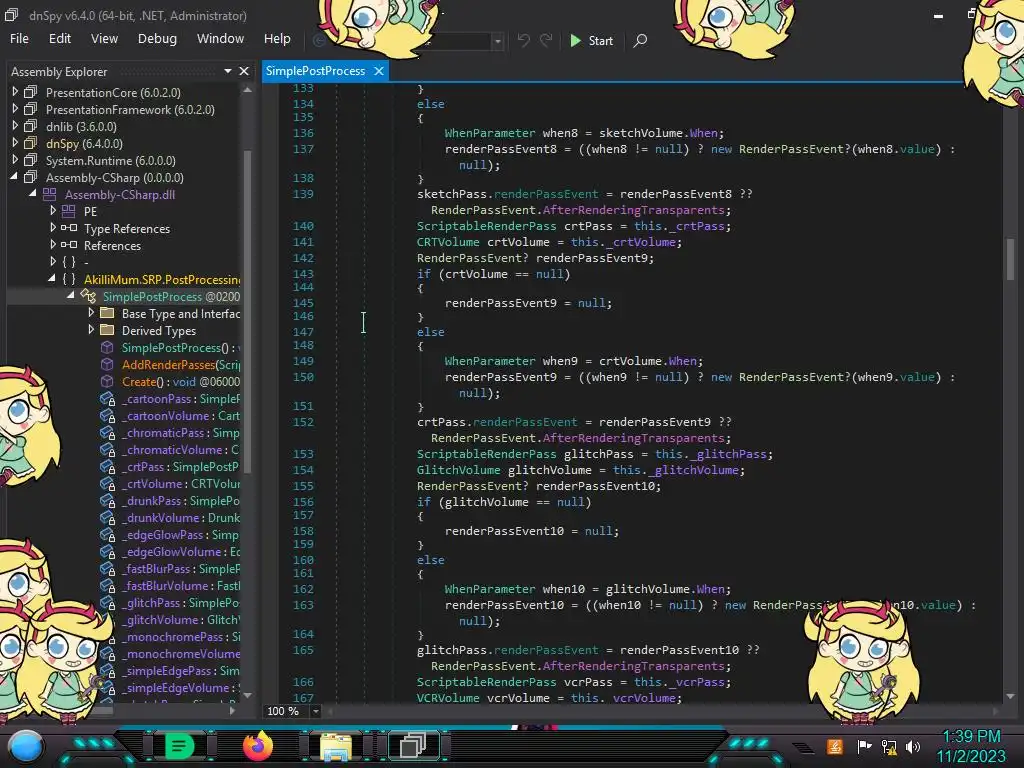Close the Assembly Explorer panel
This screenshot has width=1024, height=768.
point(244,71)
